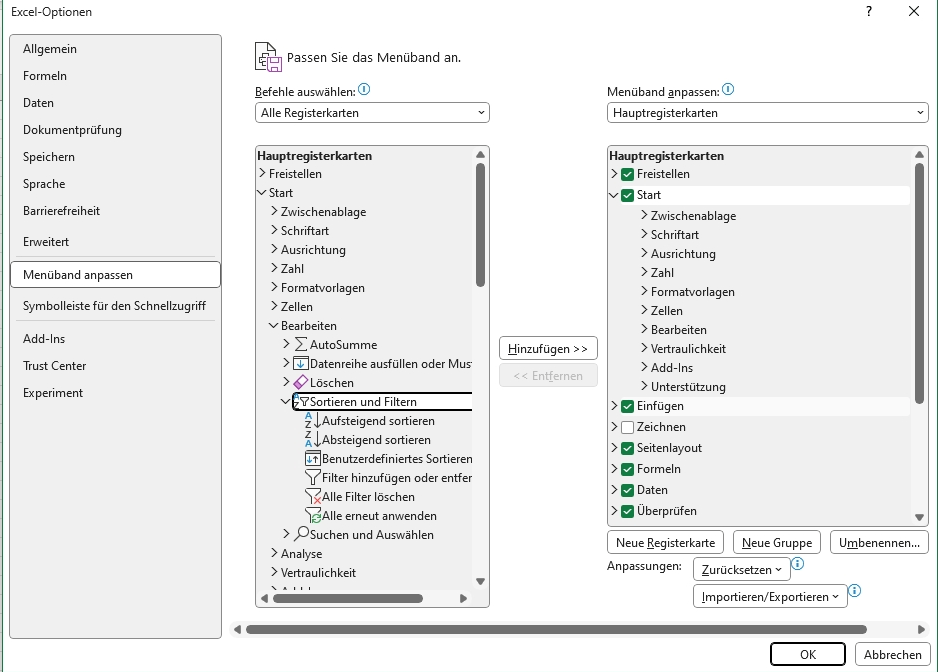Click the Benutzerdefiniertes Sortieren icon
Screen dimensions: 938x672
pos(313,459)
